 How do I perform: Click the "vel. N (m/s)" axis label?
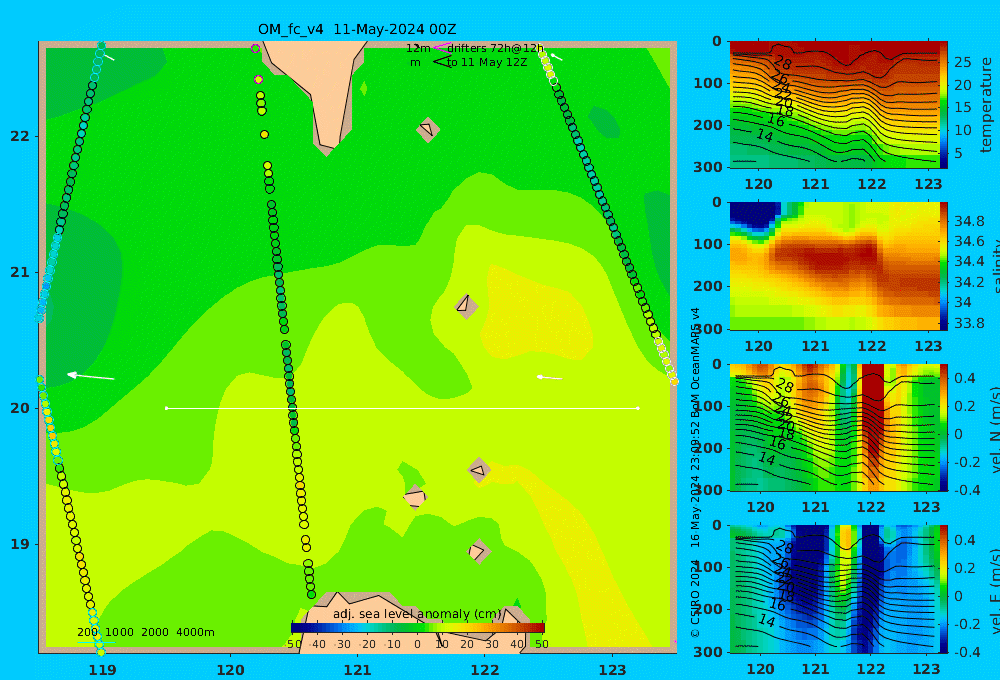996,429
